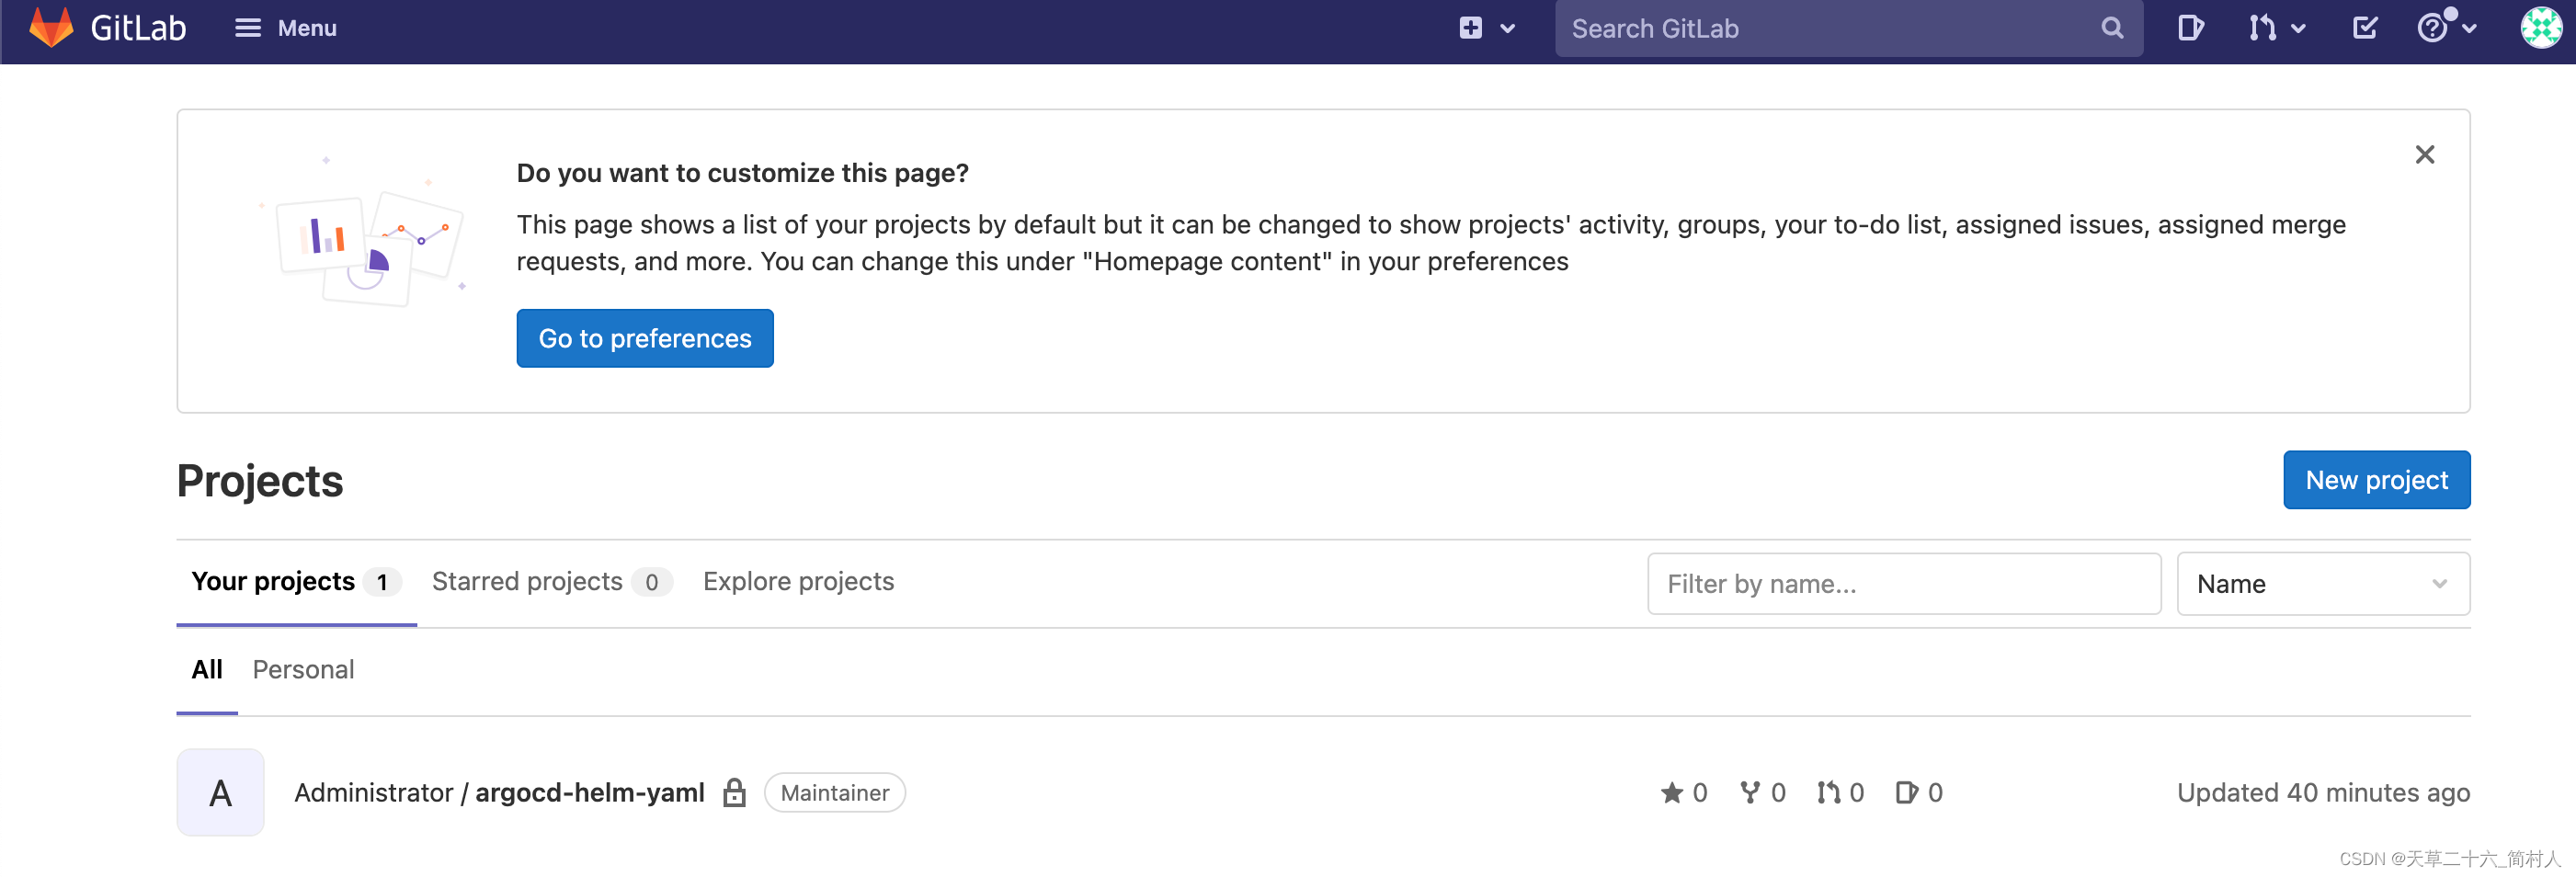The height and width of the screenshot is (877, 2576).
Task: Click the Maintainer role badge
Action: click(x=834, y=792)
